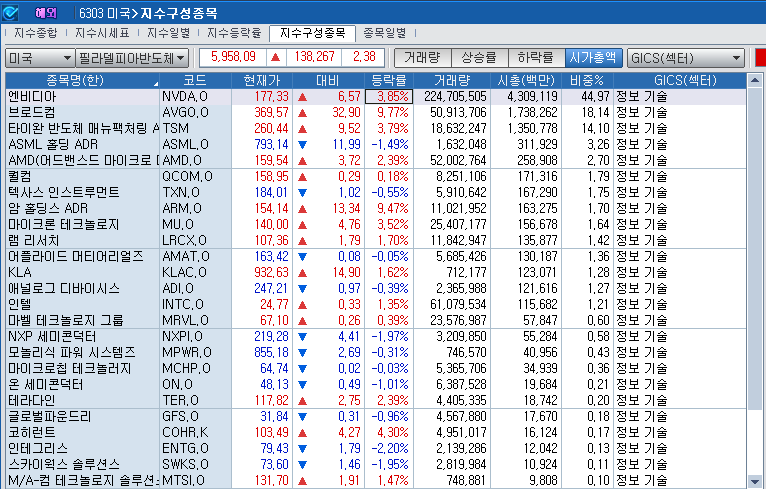Image resolution: width=766 pixels, height=489 pixels.
Task: Switch to the 지수시세표 tab
Action: [102, 33]
